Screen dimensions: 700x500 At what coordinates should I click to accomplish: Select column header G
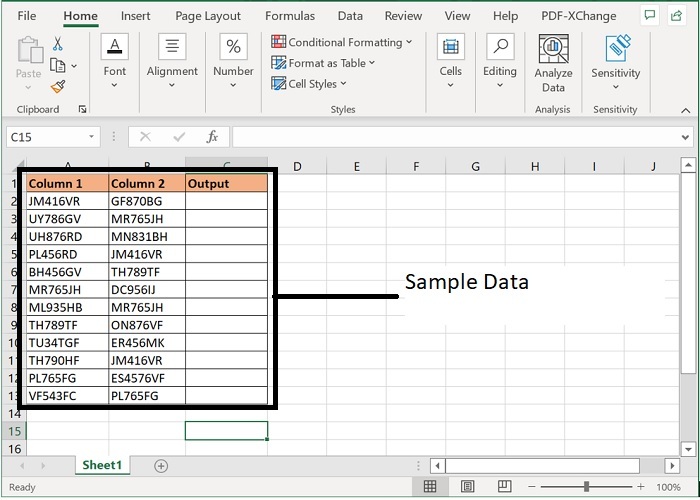(x=475, y=166)
